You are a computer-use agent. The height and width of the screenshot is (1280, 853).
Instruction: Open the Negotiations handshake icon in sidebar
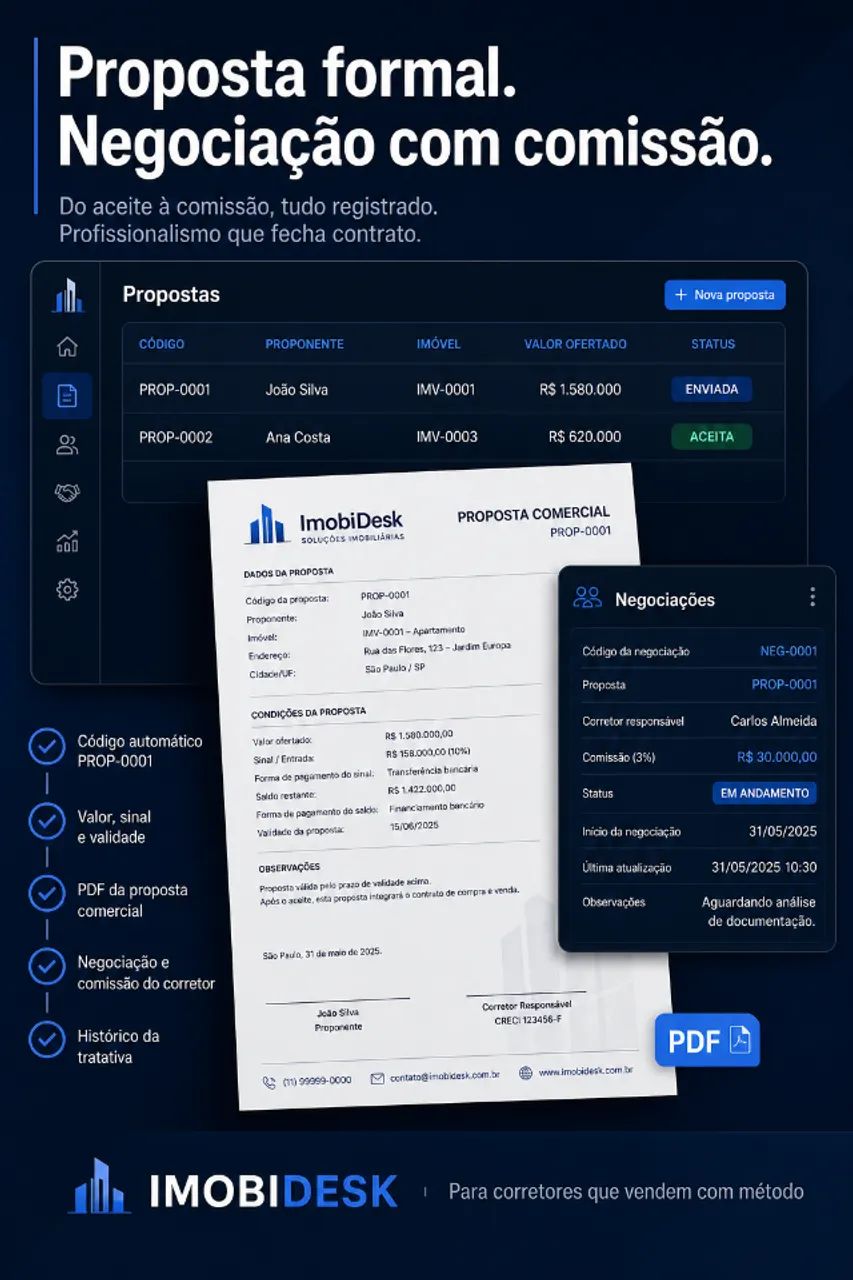point(67,493)
